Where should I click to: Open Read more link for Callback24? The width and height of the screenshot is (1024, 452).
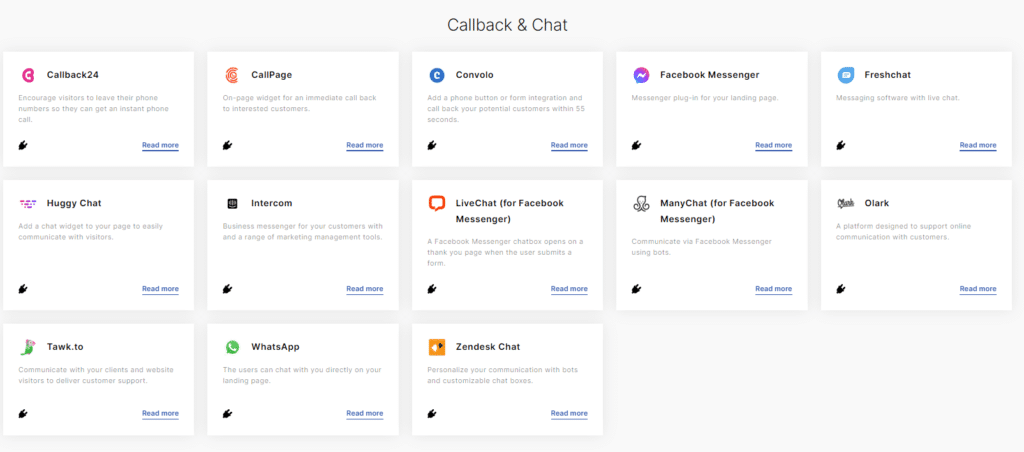160,145
